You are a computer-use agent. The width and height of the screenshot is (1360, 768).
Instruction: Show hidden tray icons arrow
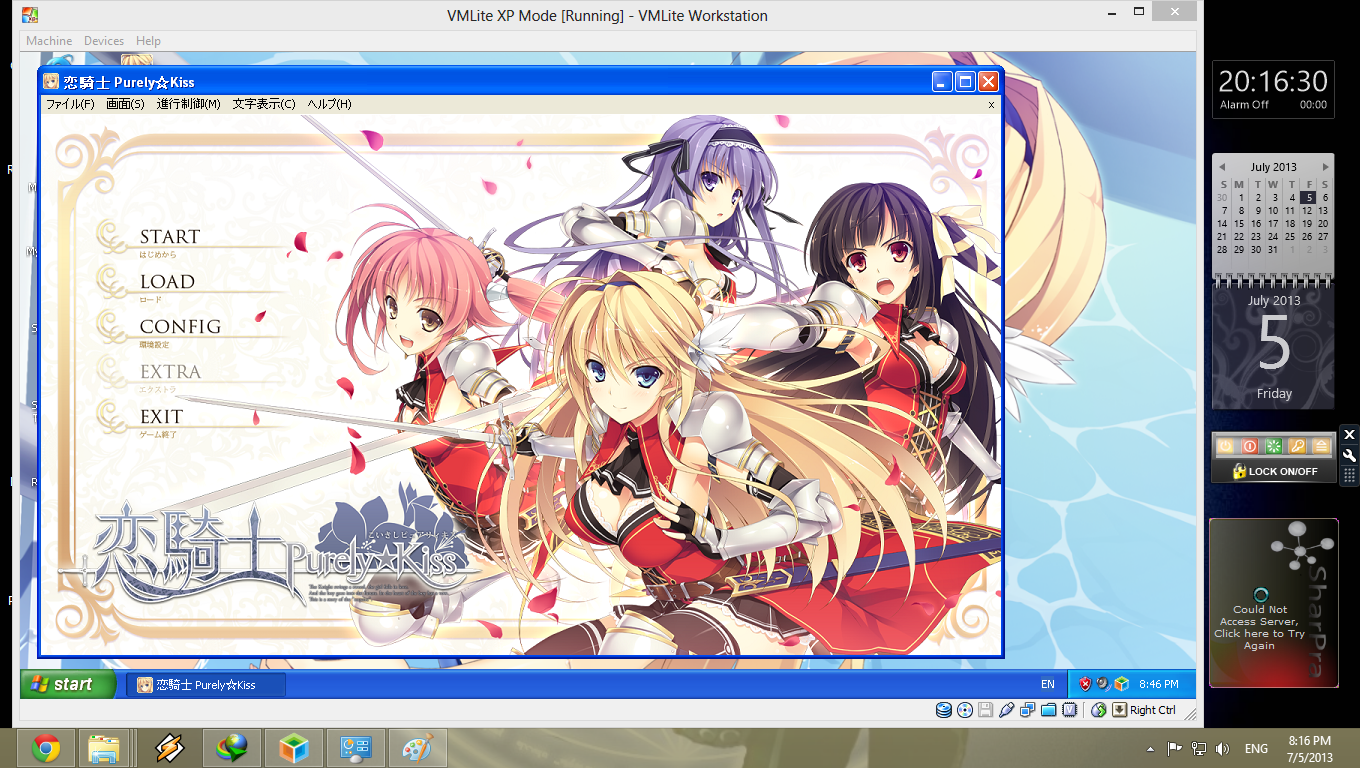pyautogui.click(x=1150, y=748)
